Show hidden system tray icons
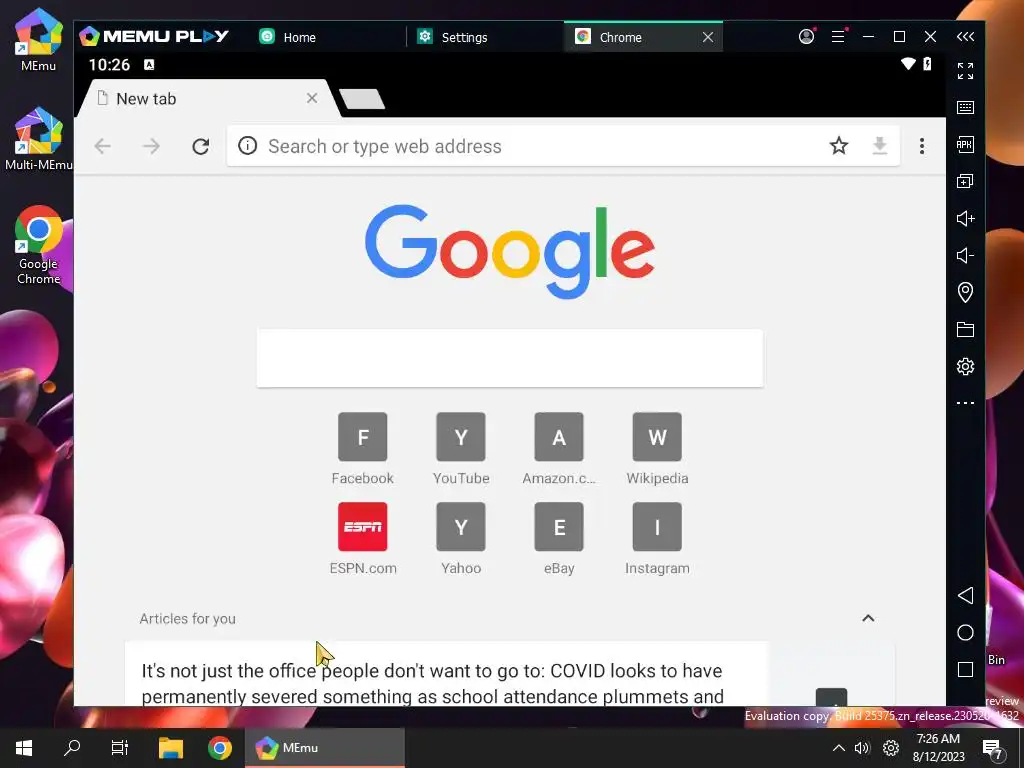Viewport: 1024px width, 768px height. 839,748
